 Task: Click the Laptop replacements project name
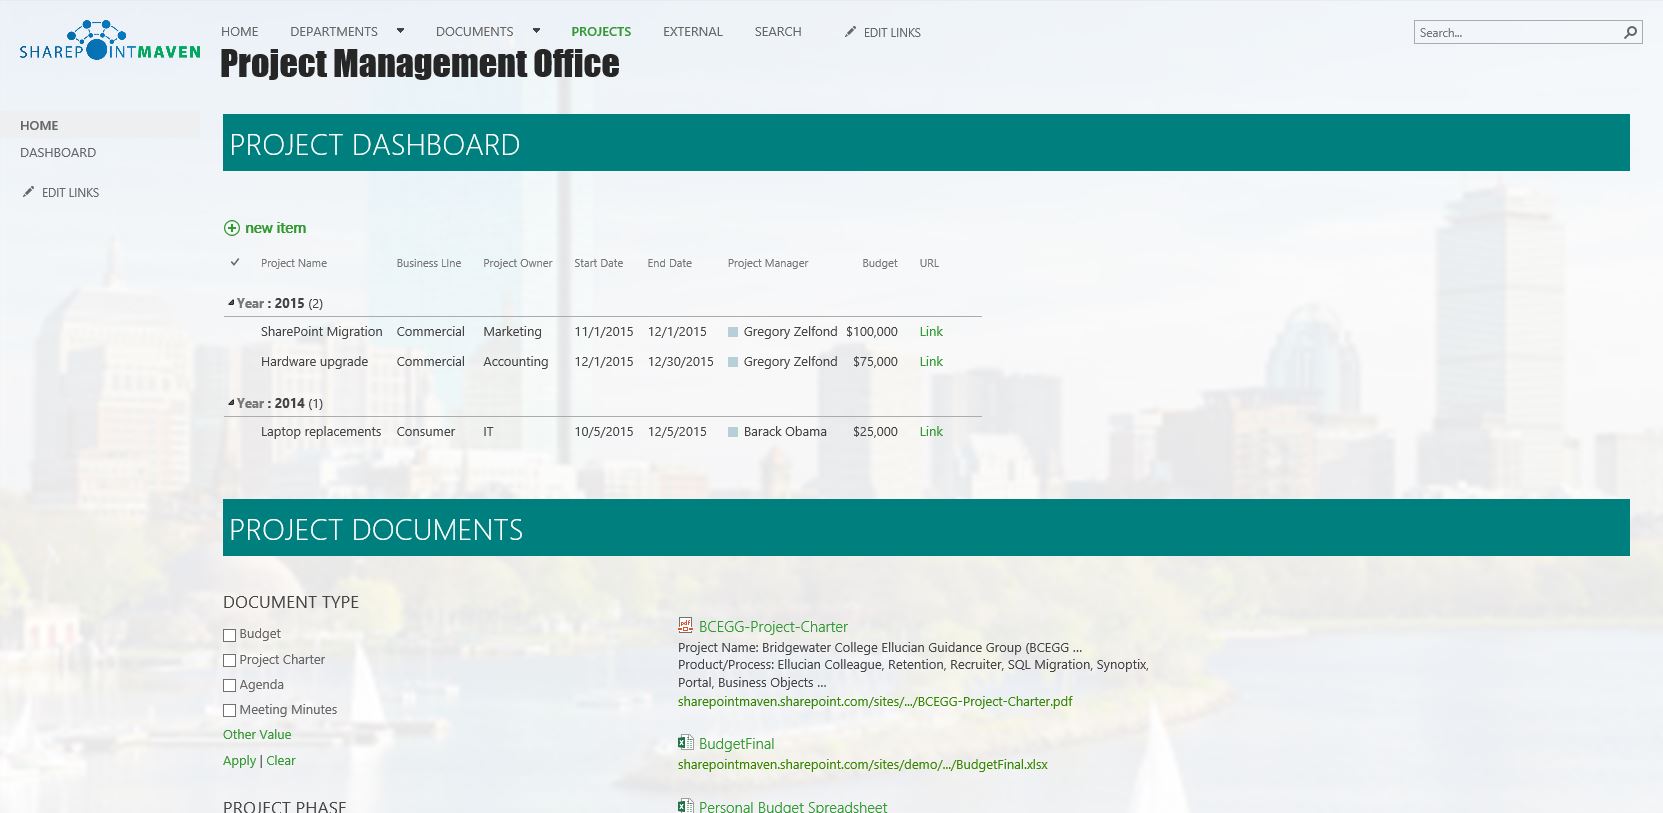click(321, 432)
